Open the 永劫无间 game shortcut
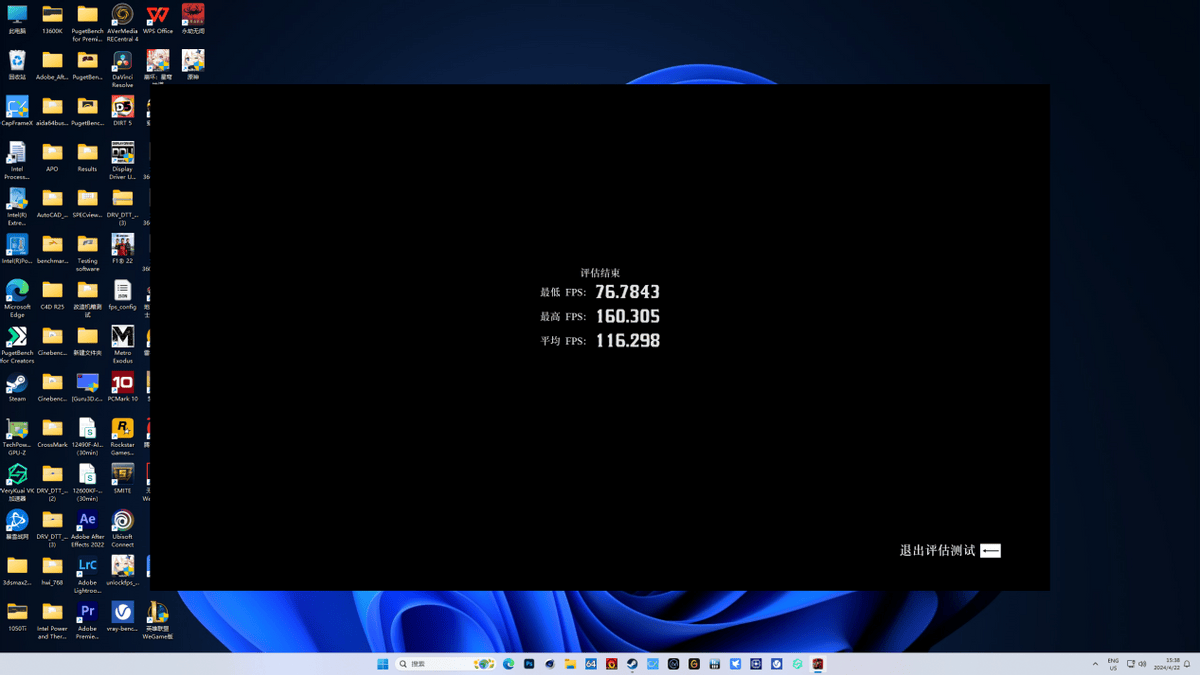 193,20
